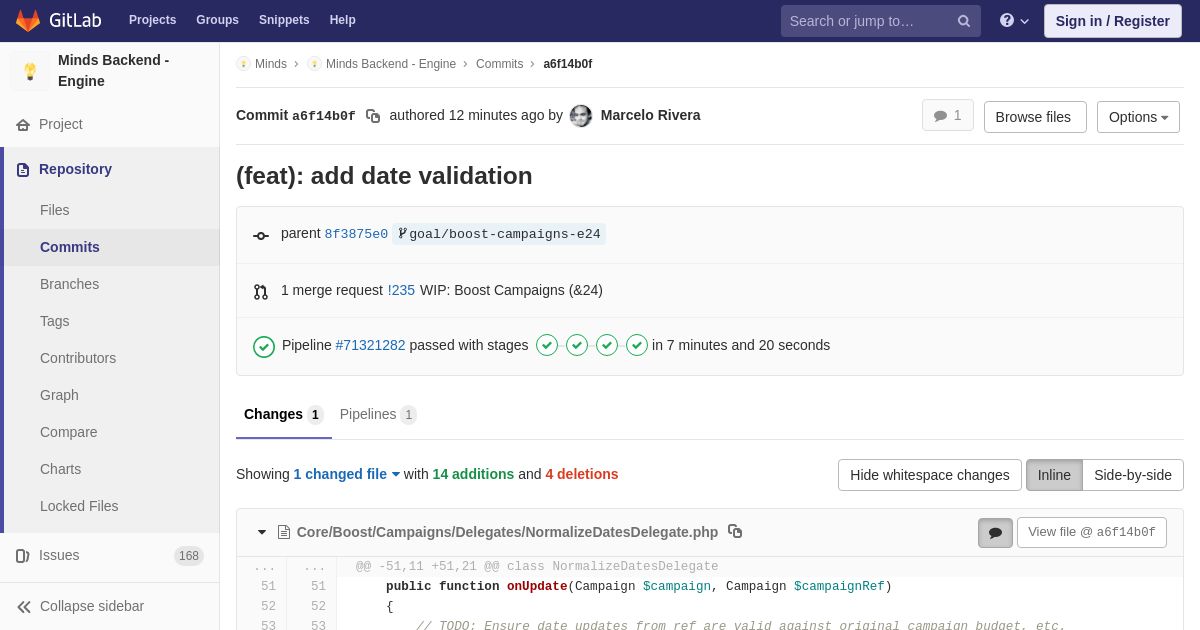Click the GitLab fox logo

pos(28,20)
